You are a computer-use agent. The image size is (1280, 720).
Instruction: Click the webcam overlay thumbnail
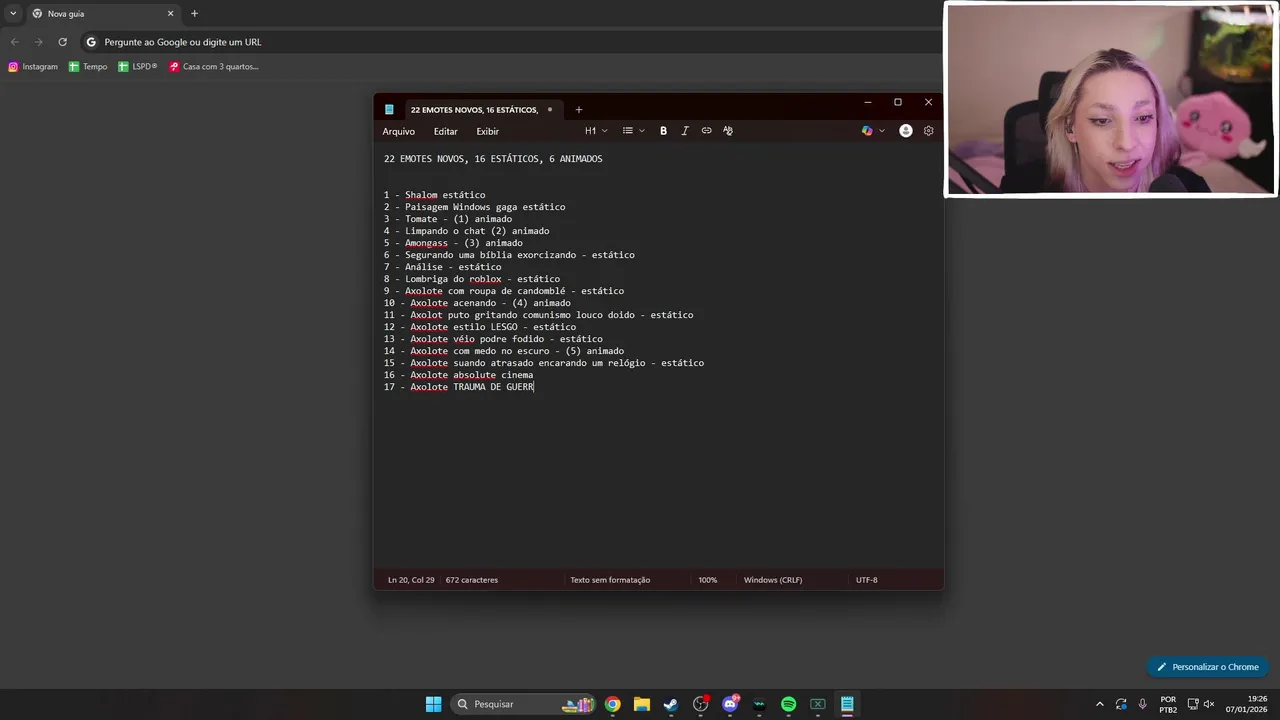point(1111,99)
